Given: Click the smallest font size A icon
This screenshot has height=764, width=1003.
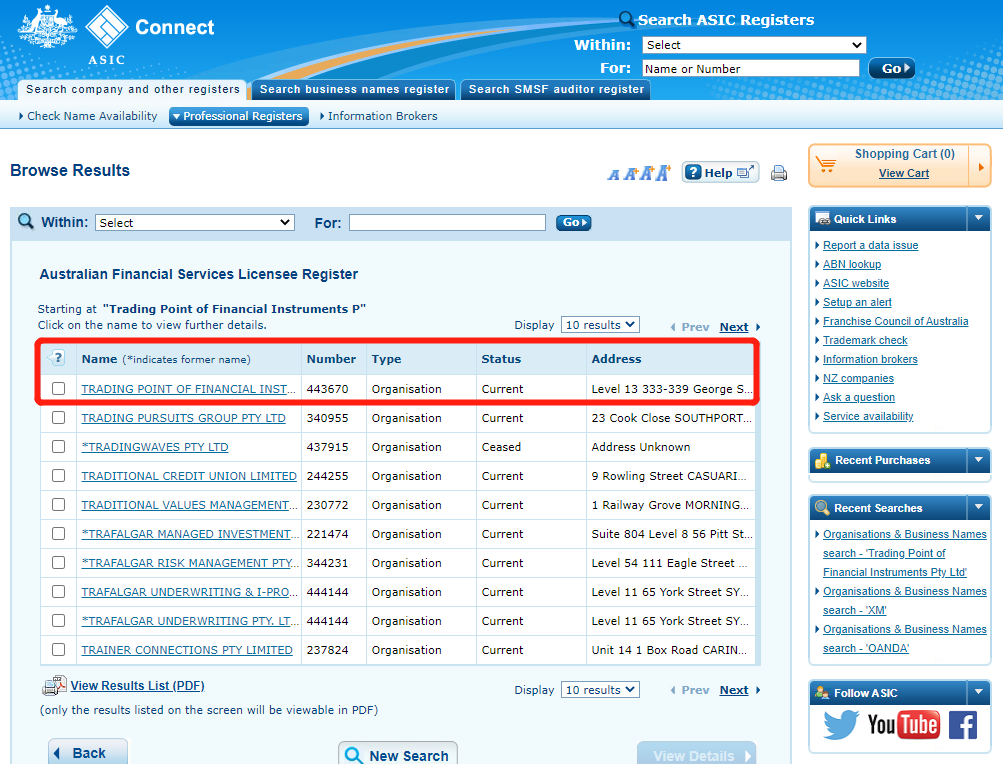Looking at the screenshot, I should 613,175.
